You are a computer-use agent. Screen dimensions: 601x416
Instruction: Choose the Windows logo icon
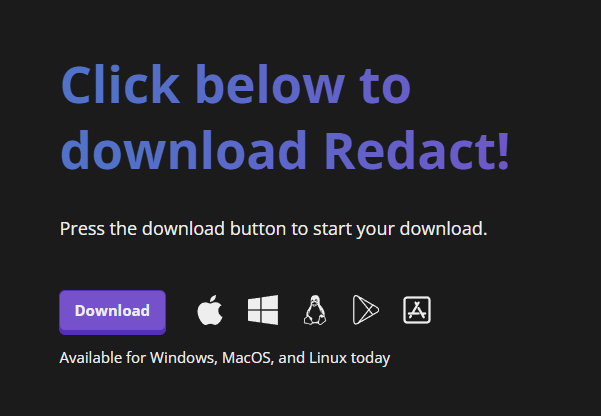(263, 310)
